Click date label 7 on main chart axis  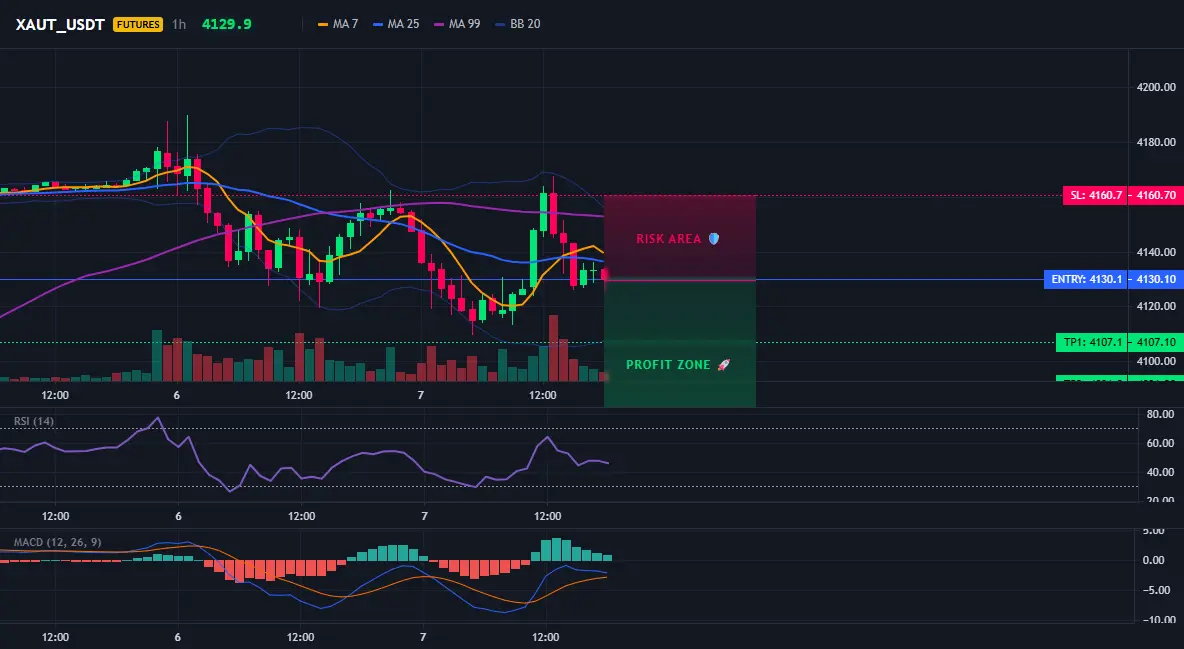(421, 395)
